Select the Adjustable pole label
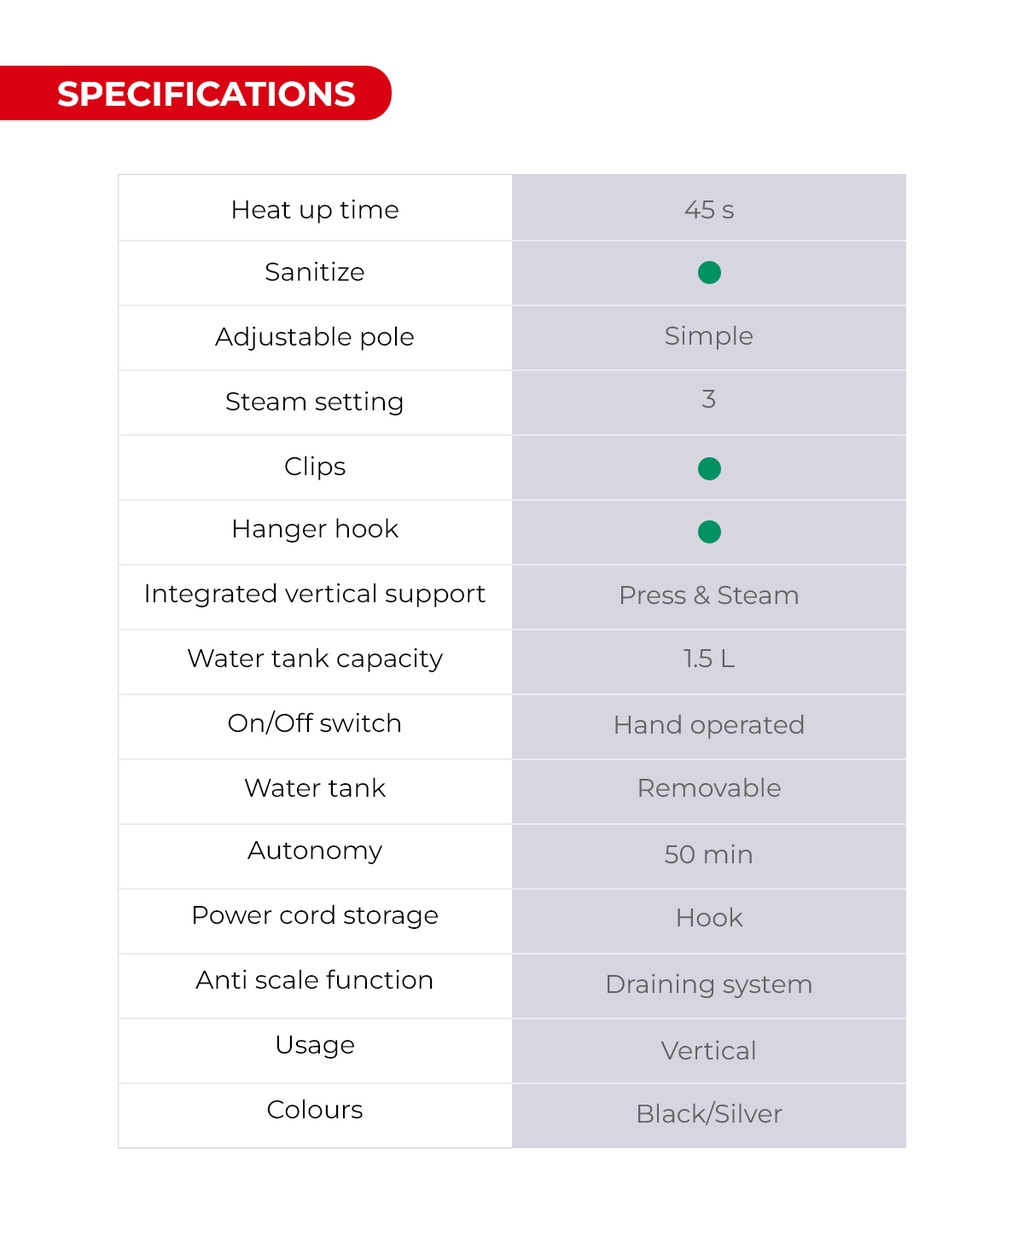This screenshot has height=1248, width=1024. pos(315,337)
